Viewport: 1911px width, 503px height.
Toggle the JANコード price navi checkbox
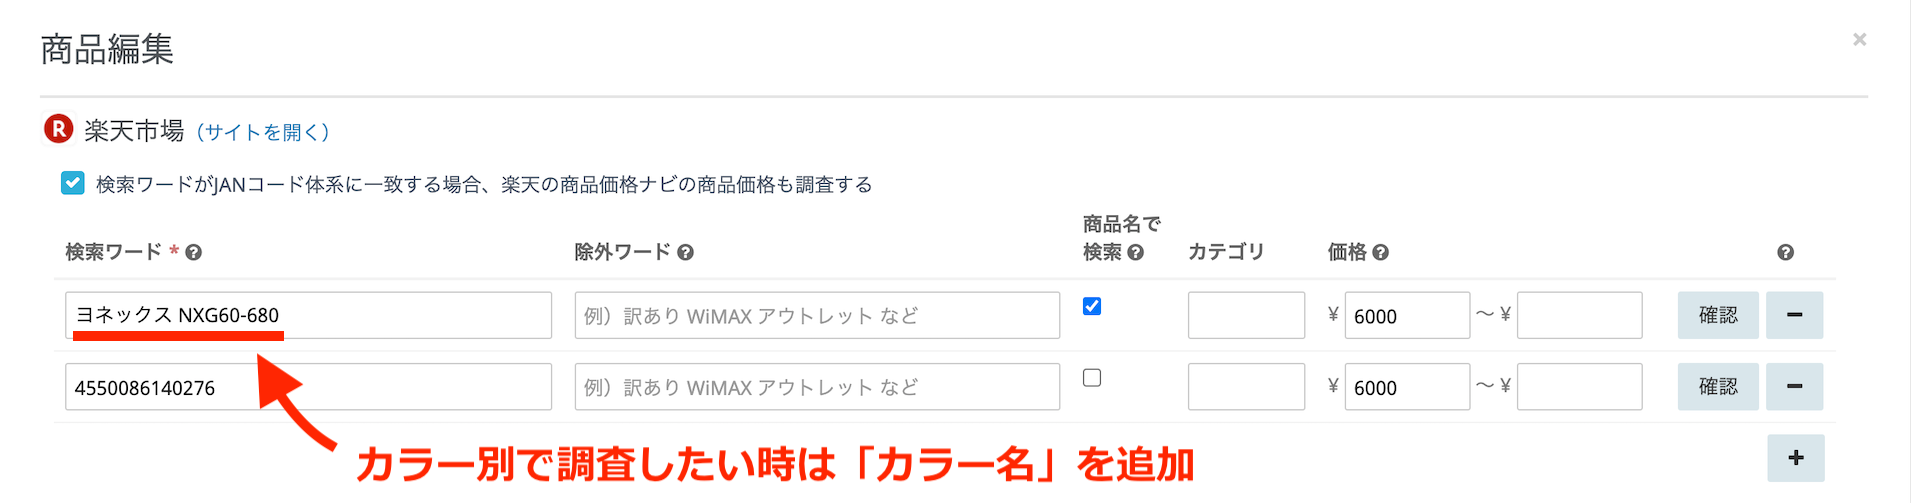coord(73,184)
